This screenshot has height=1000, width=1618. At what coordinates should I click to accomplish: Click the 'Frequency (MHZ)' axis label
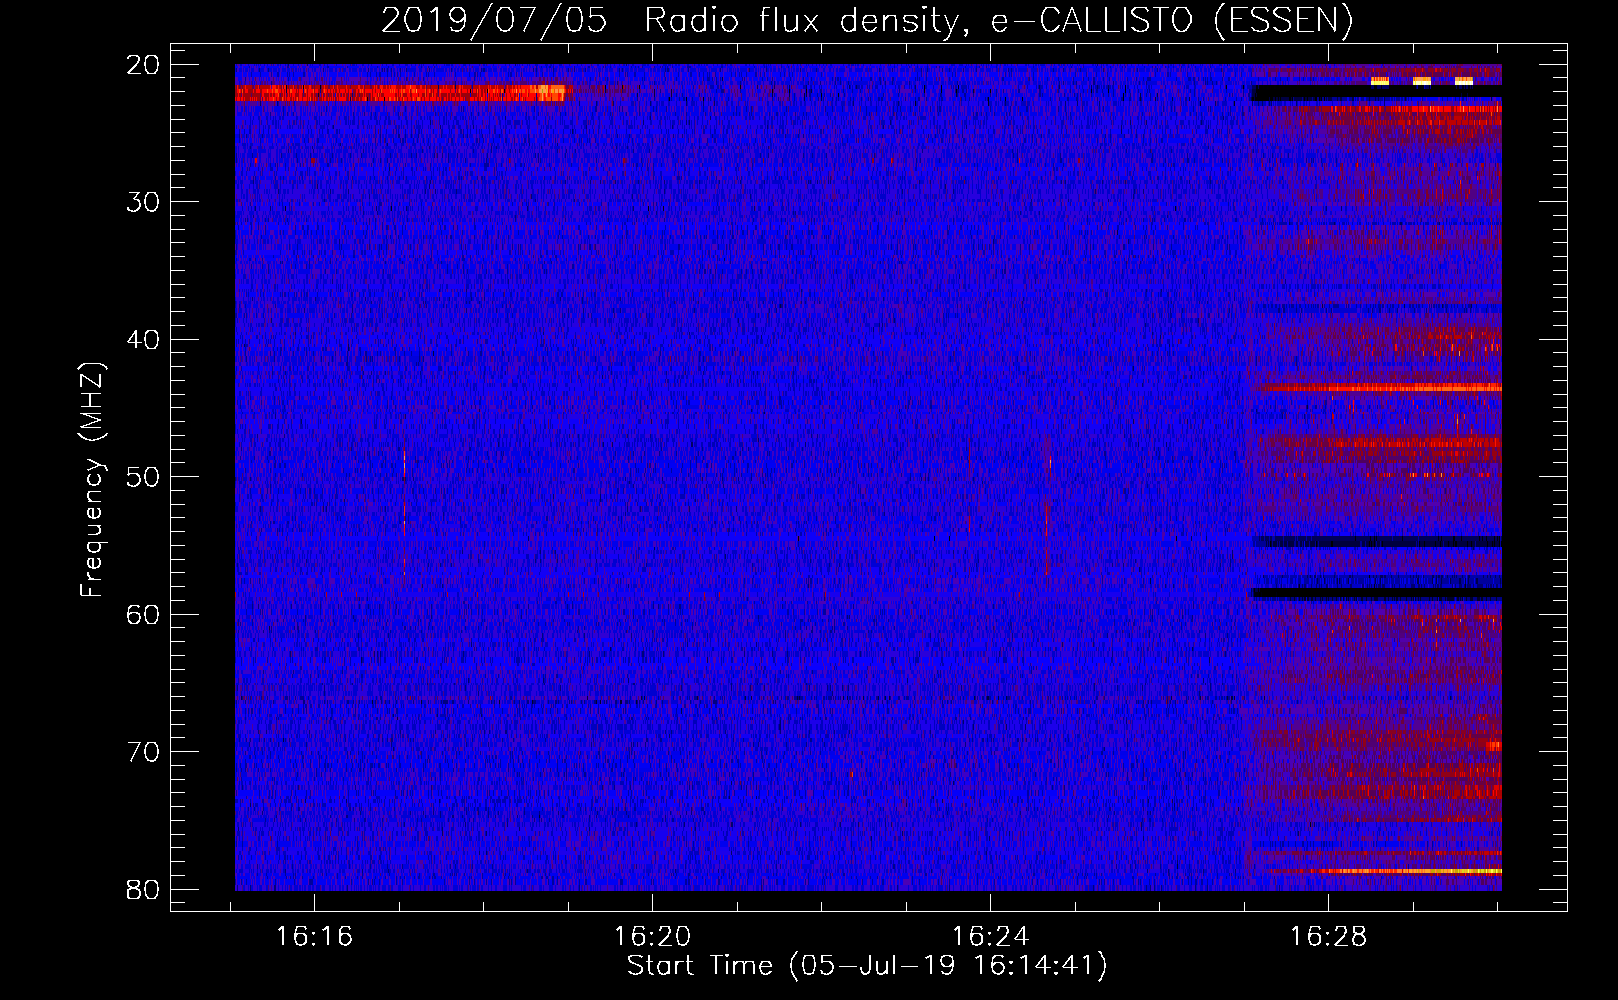click(92, 480)
